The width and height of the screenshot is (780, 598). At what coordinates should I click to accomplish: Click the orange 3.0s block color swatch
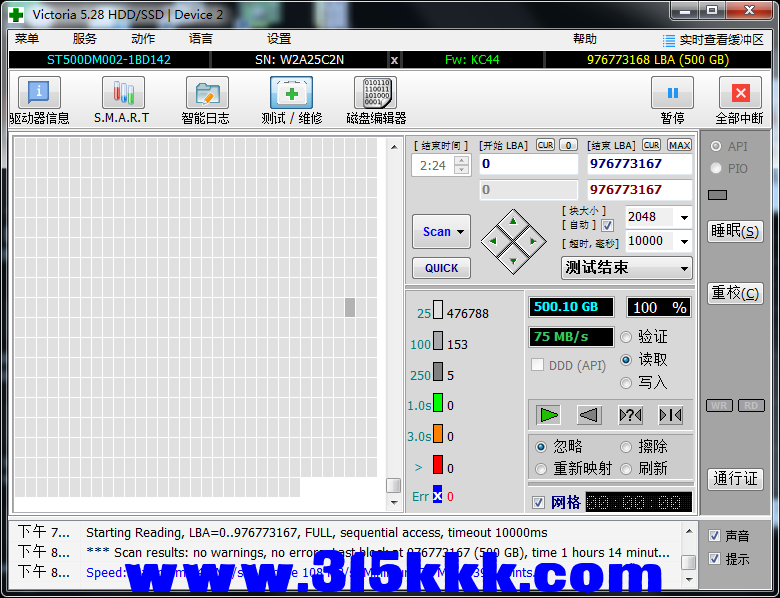(438, 433)
